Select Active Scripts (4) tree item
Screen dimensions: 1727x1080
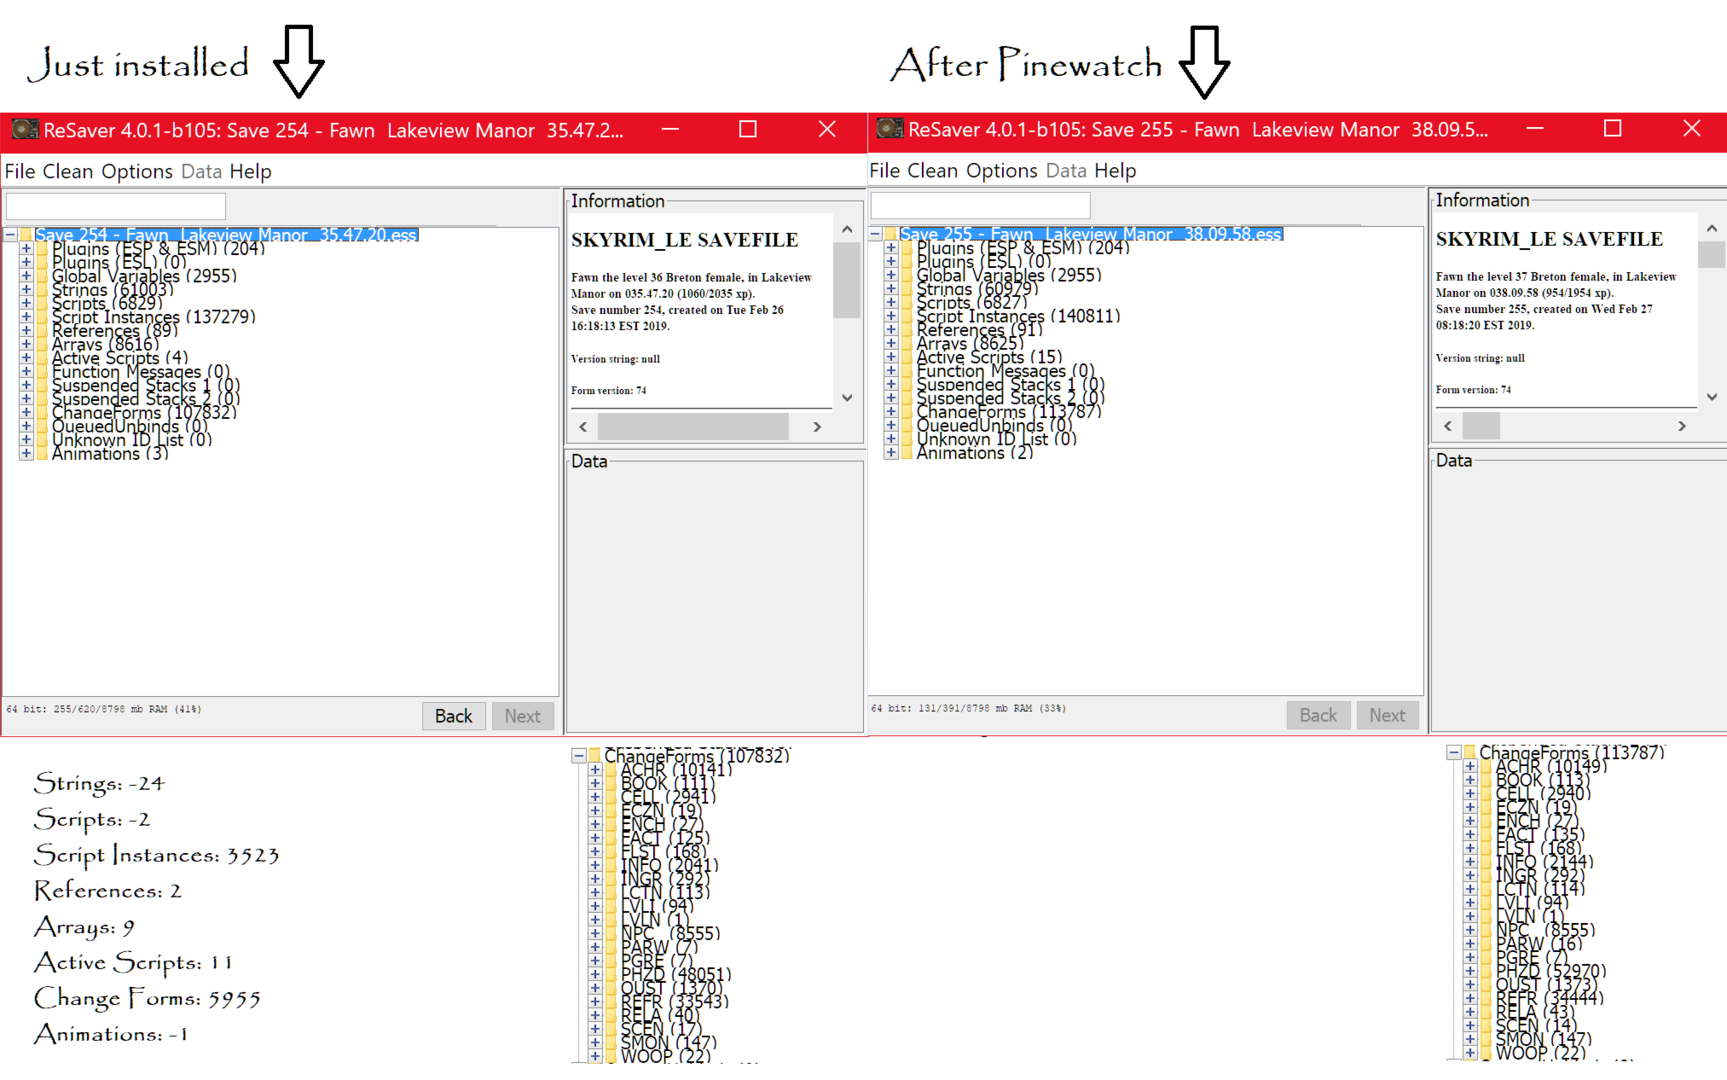coord(120,358)
